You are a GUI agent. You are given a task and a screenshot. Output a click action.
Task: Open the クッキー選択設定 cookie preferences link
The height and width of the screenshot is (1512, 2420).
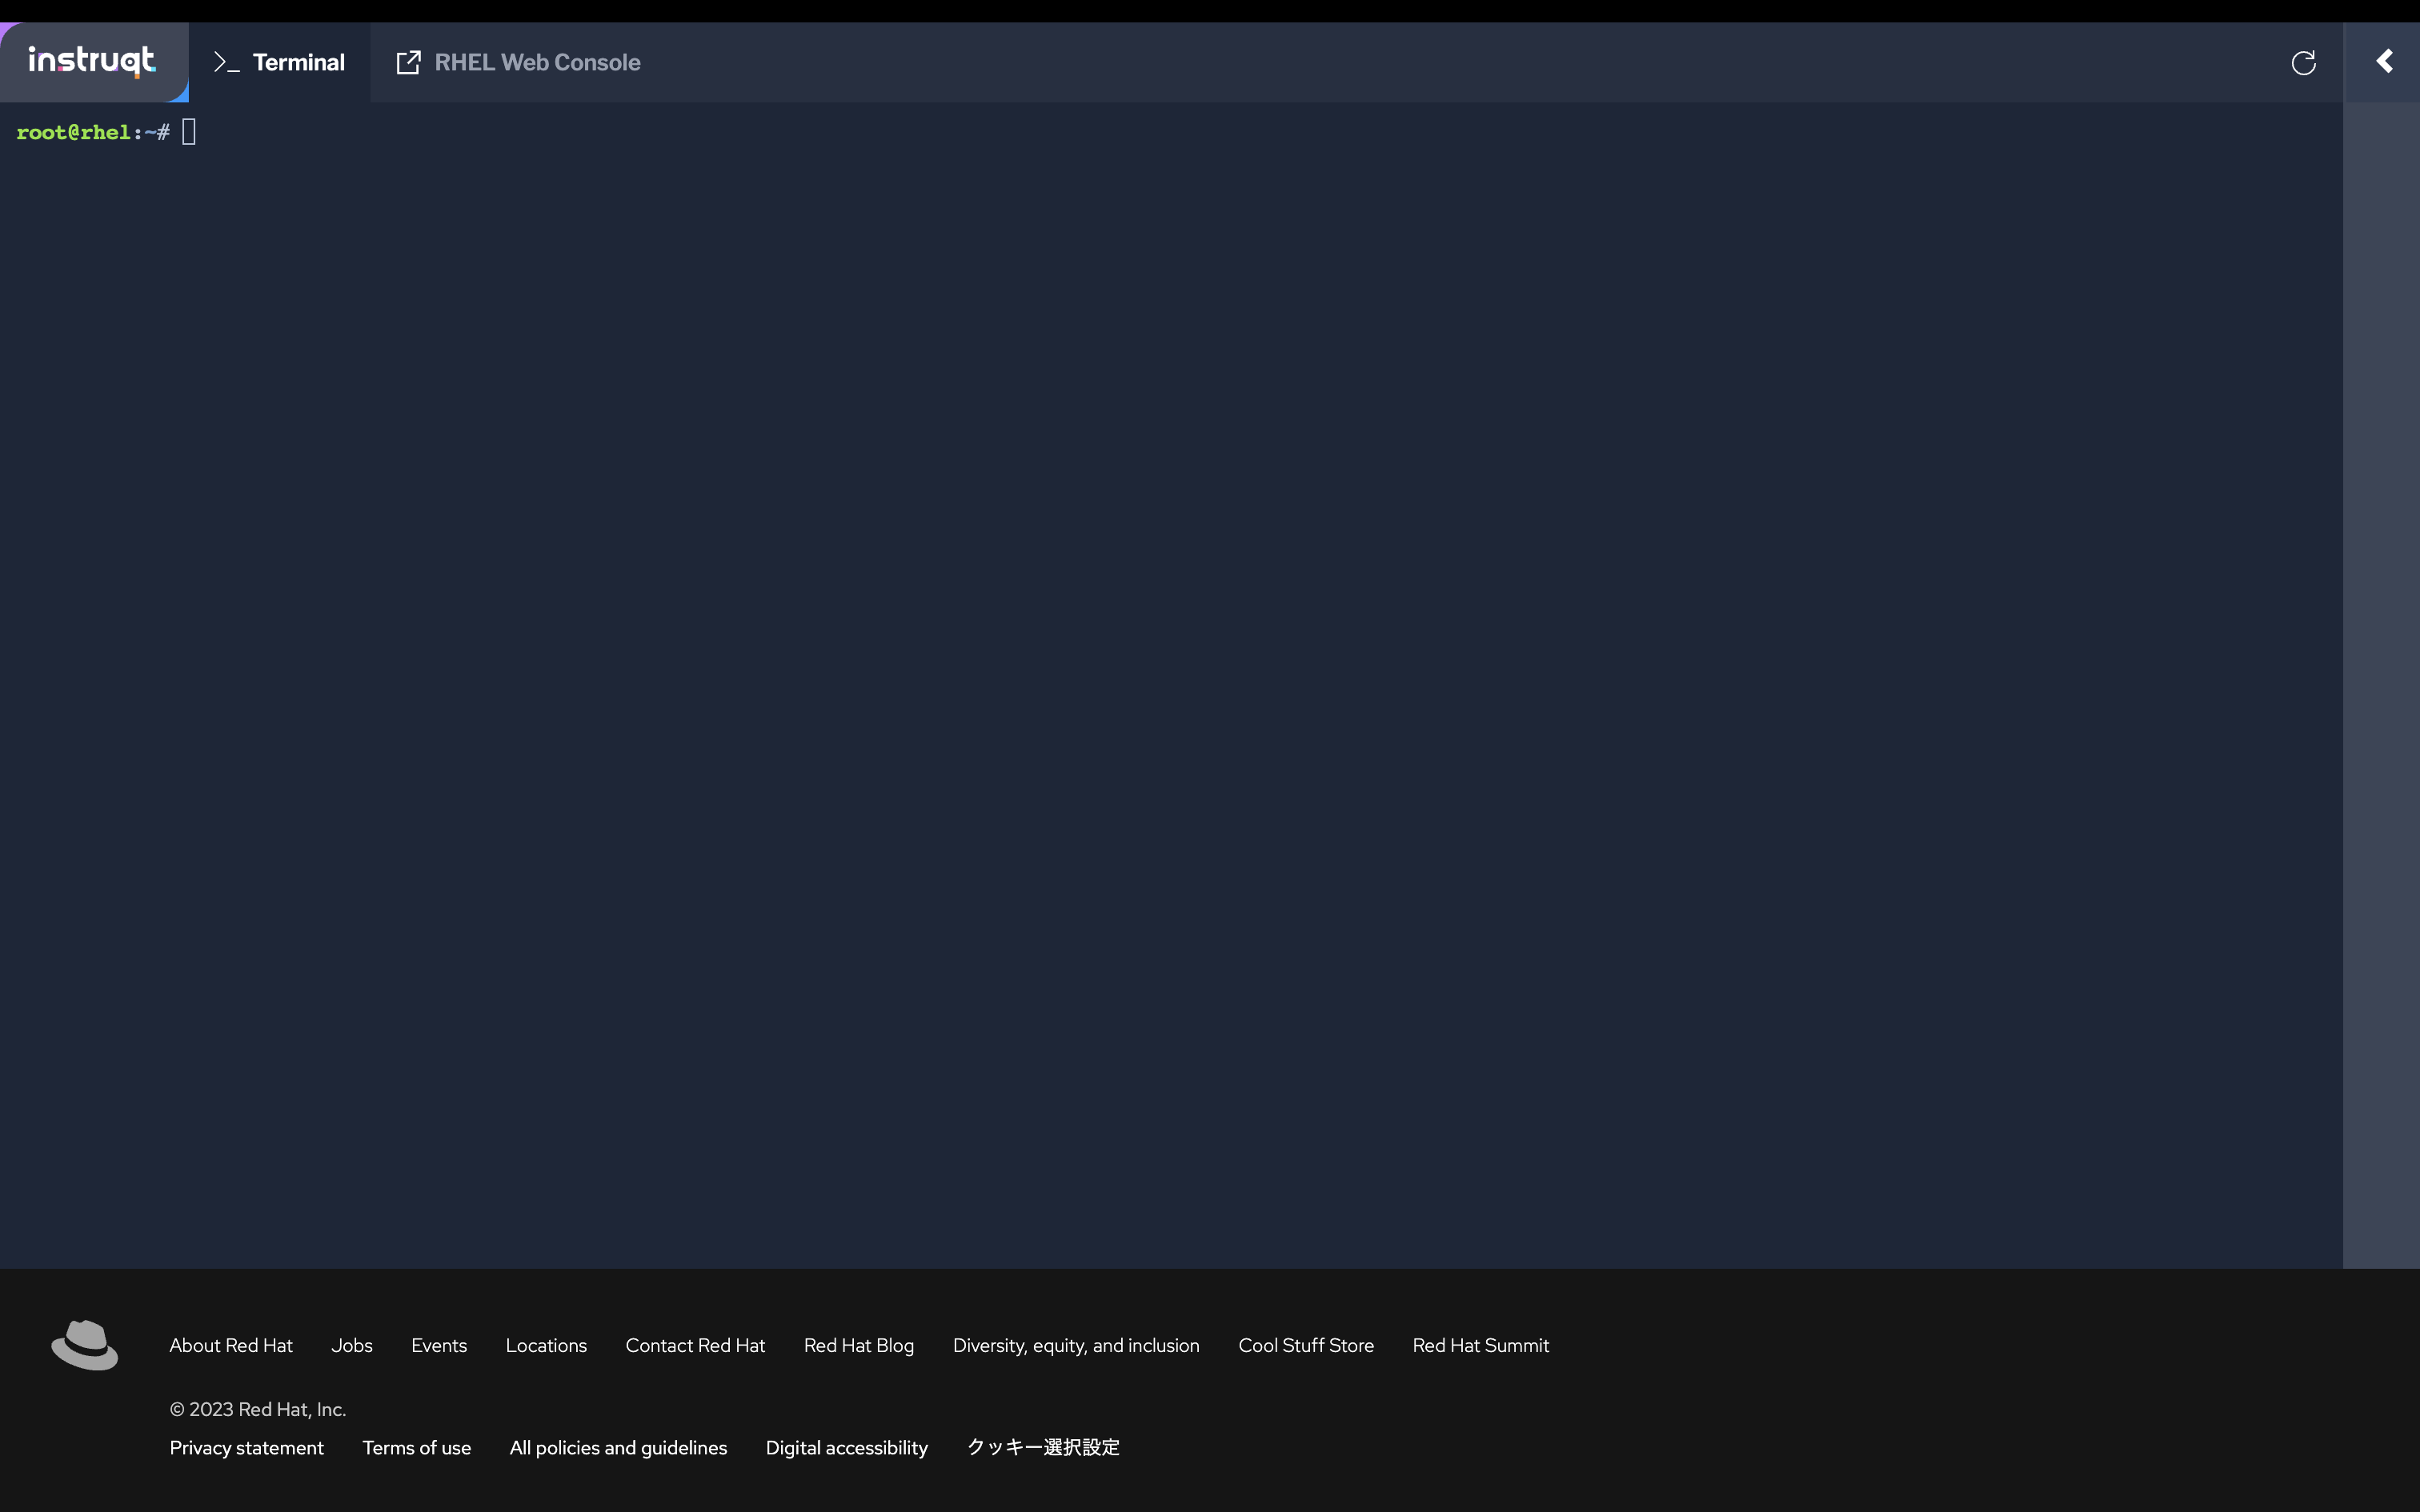(x=1043, y=1447)
